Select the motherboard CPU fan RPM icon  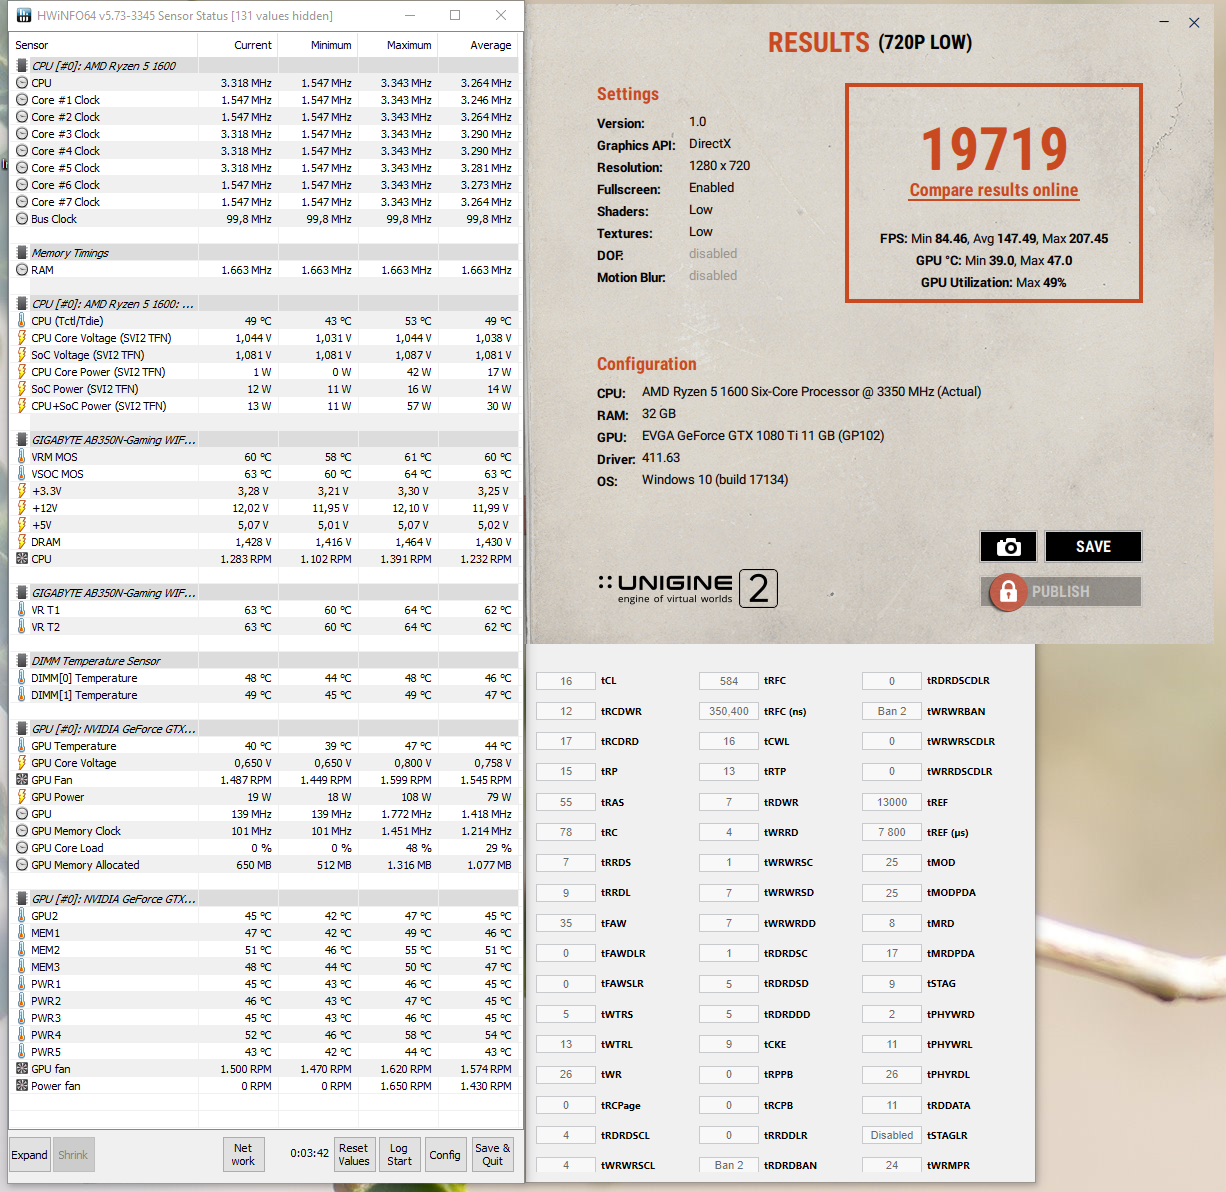[22, 559]
